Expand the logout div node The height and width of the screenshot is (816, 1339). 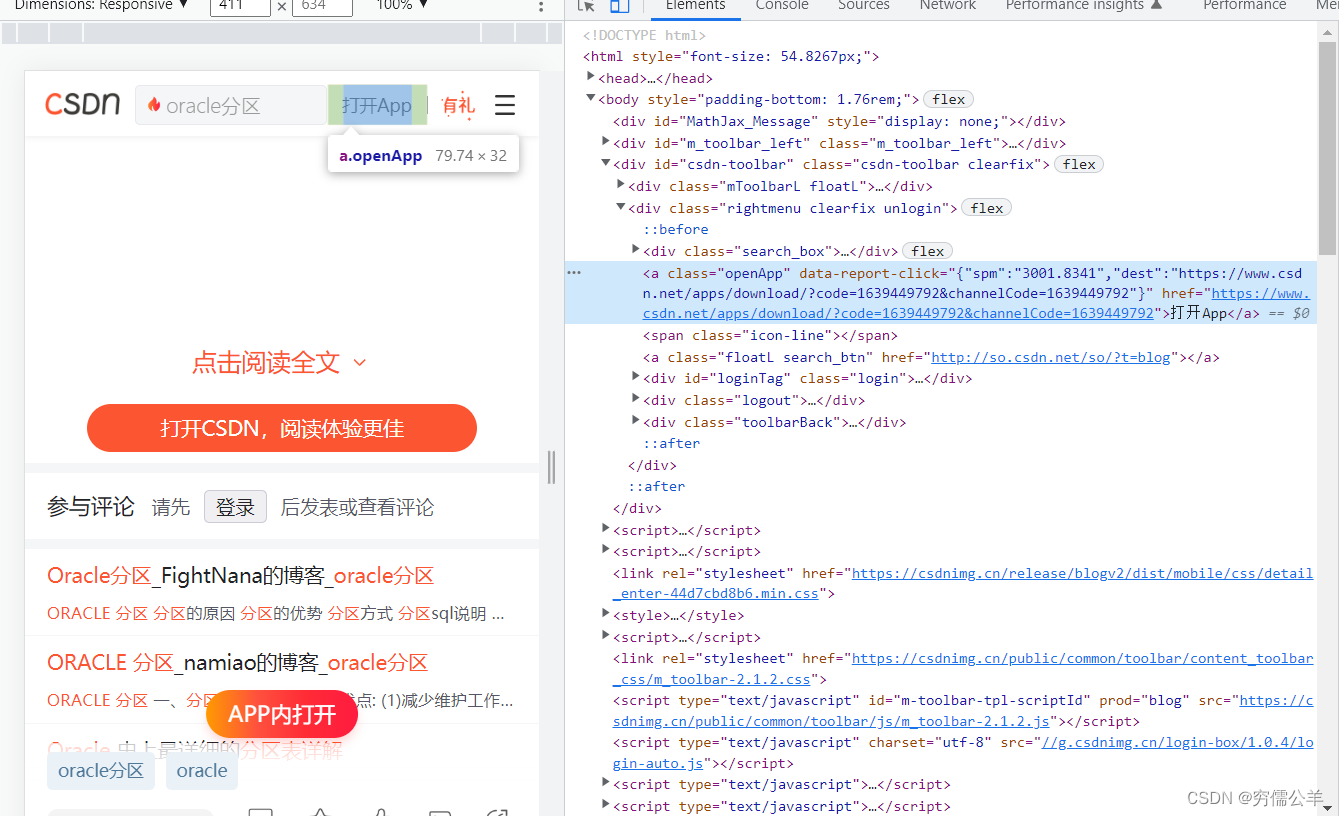636,399
